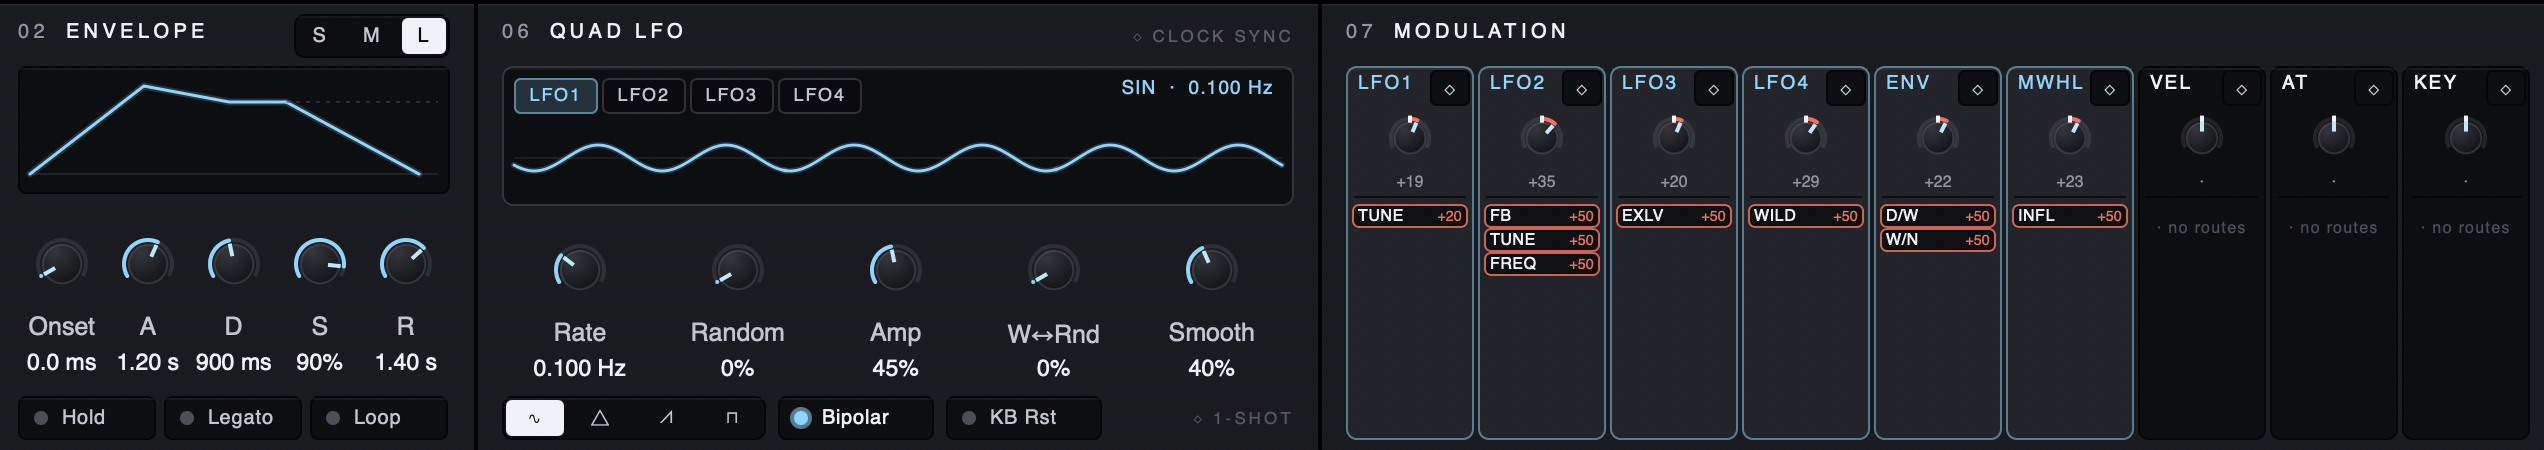Click the LFO Rate knob

(x=580, y=270)
